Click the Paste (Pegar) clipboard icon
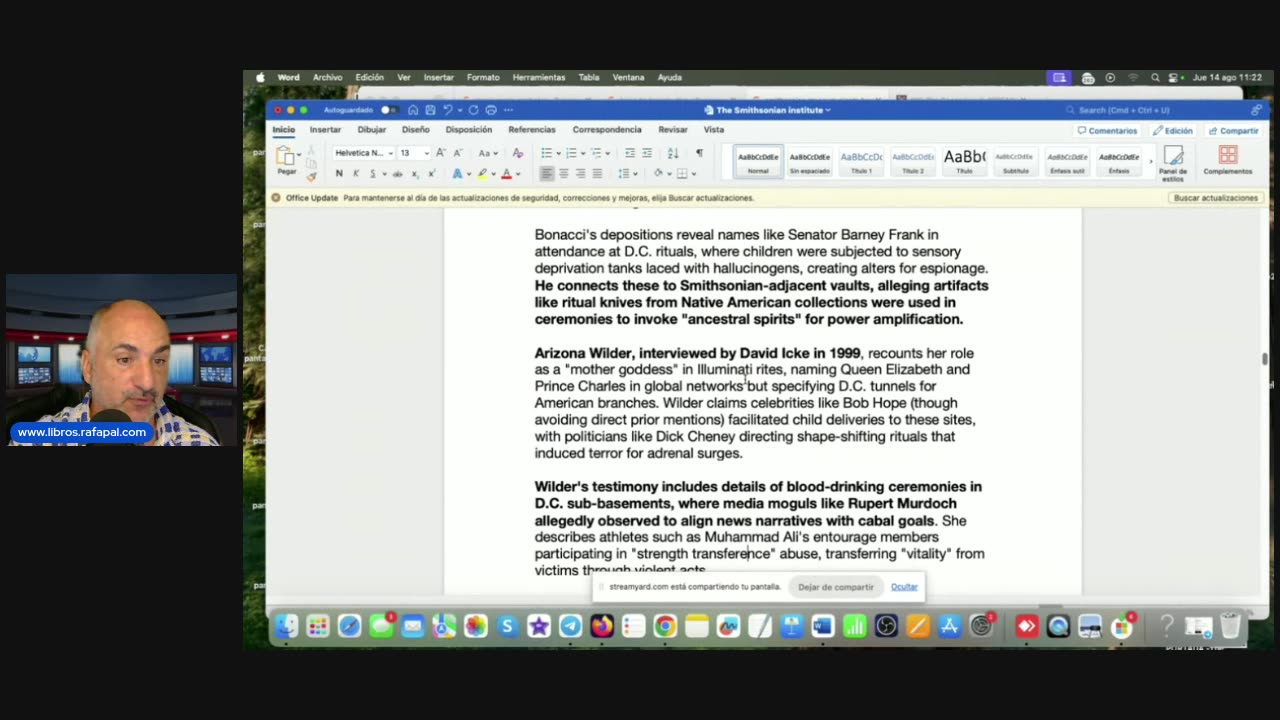1280x720 pixels. pyautogui.click(x=286, y=155)
